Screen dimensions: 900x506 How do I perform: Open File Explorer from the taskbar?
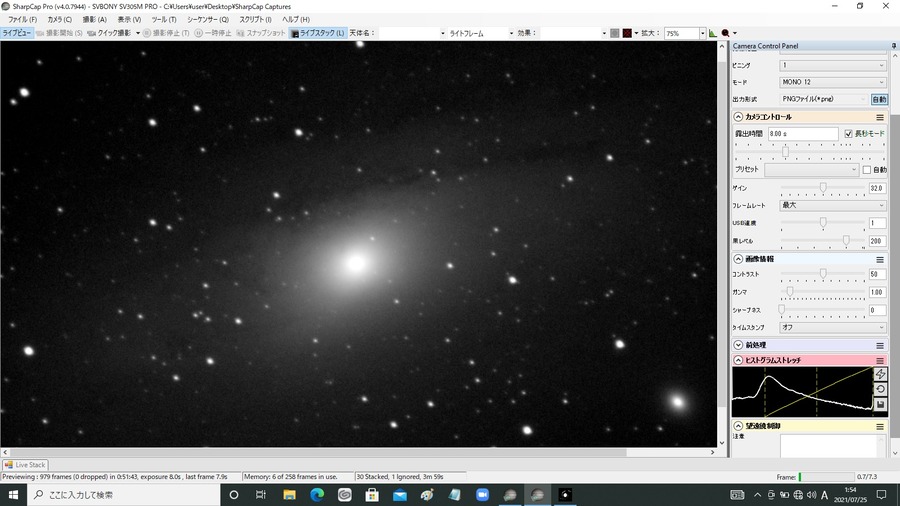pos(289,495)
